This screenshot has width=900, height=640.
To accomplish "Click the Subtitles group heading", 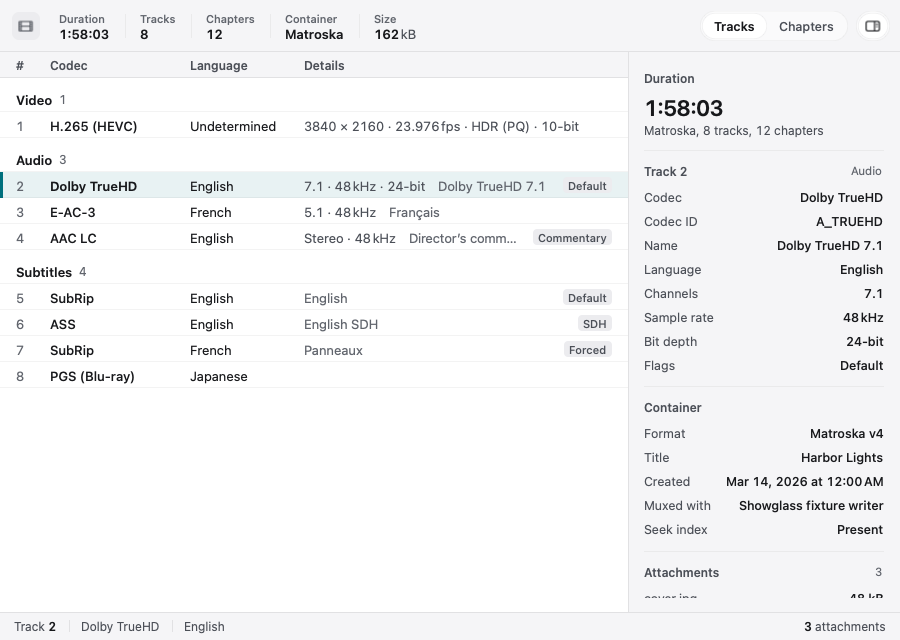I will pyautogui.click(x=44, y=272).
